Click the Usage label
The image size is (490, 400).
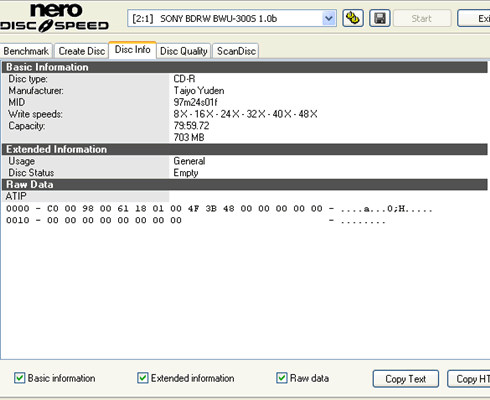(x=21, y=161)
